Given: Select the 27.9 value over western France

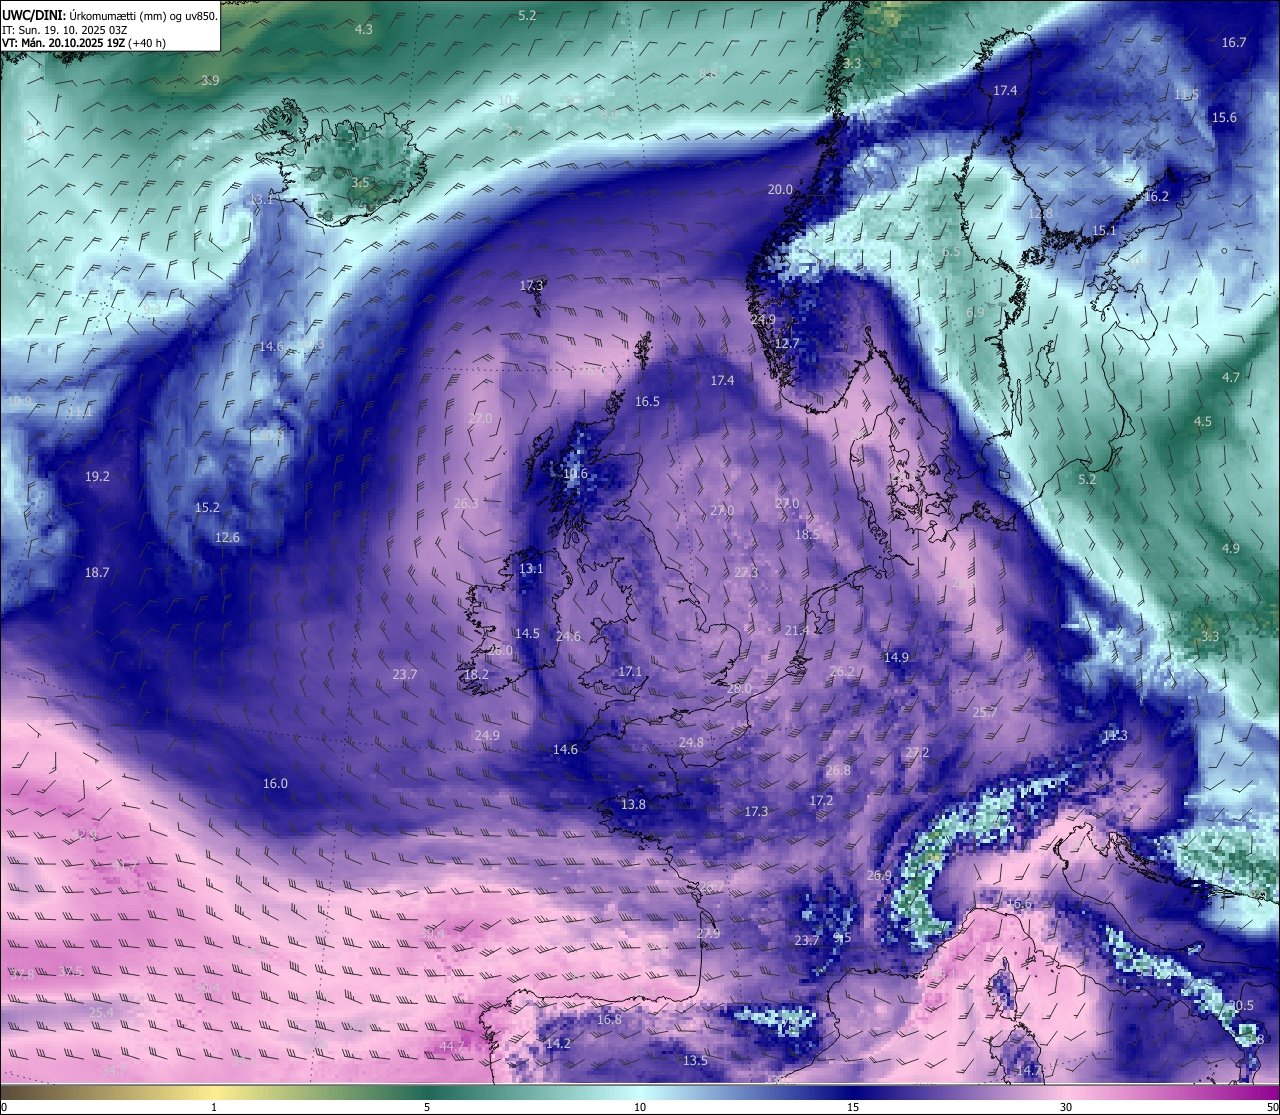Looking at the screenshot, I should [x=708, y=934].
